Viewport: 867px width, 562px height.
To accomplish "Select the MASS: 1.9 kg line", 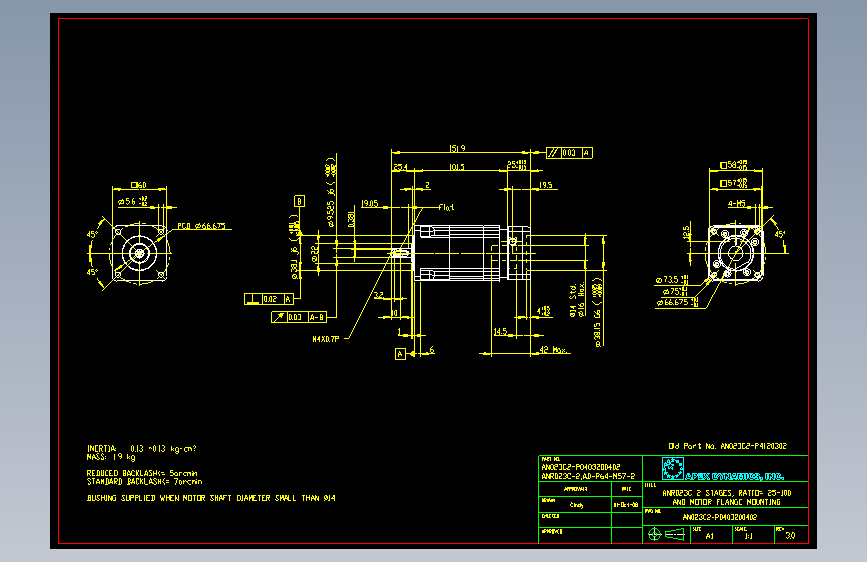I will (x=111, y=457).
